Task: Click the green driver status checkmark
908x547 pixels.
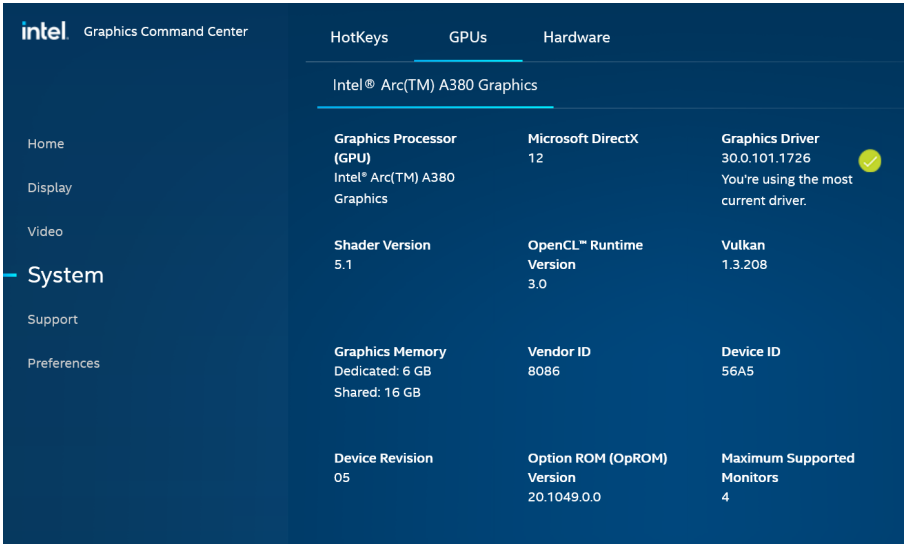Action: [x=869, y=161]
